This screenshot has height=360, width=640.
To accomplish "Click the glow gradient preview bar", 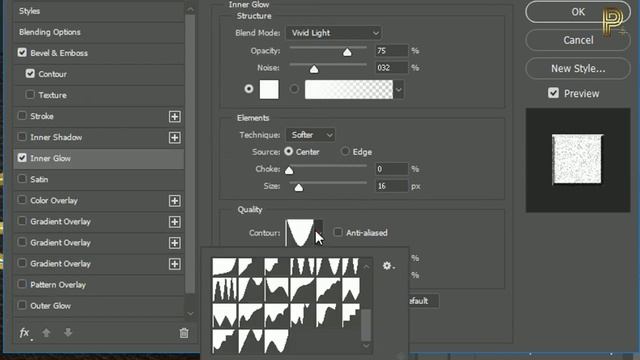I will pos(349,89).
